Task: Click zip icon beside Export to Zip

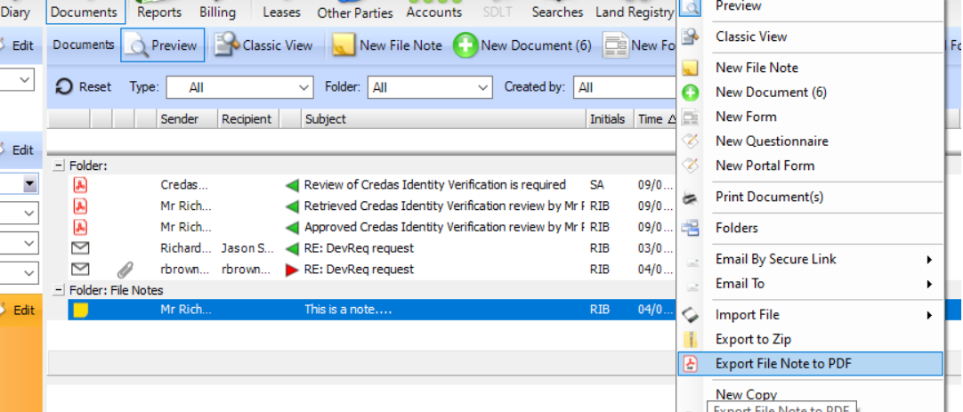Action: tap(691, 339)
